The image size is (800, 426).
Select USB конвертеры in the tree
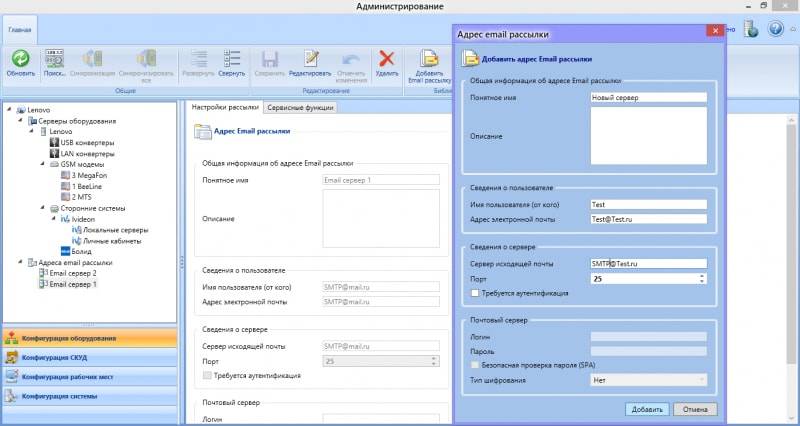(86, 143)
